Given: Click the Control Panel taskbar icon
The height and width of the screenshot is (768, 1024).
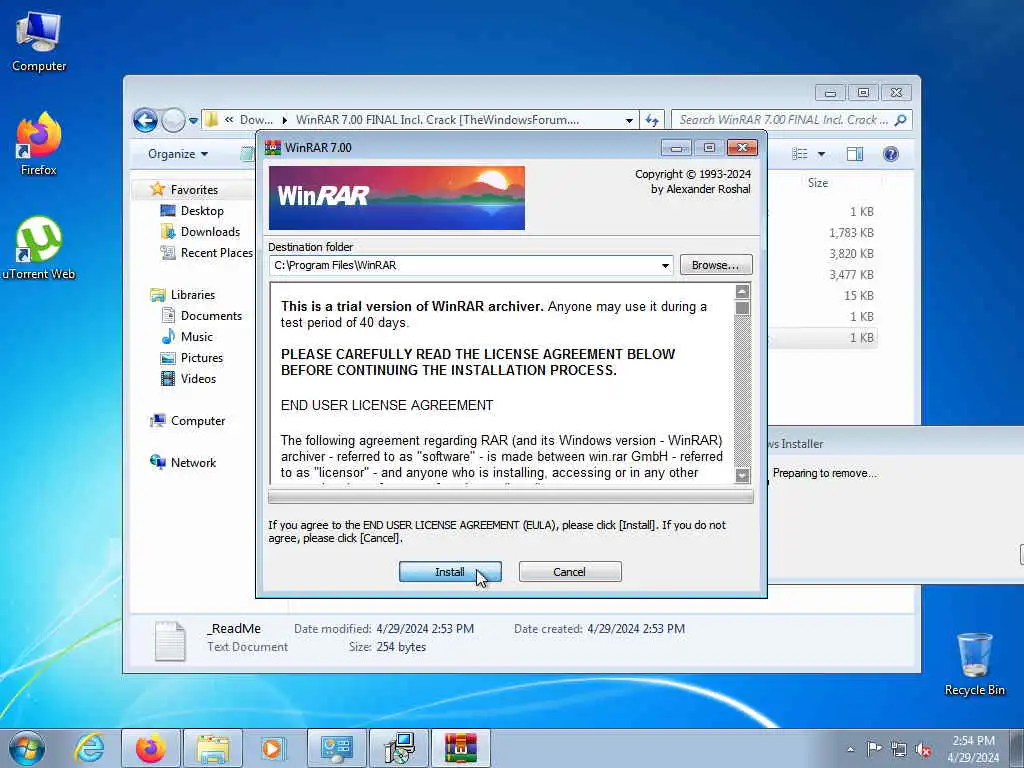Looking at the screenshot, I should [336, 748].
